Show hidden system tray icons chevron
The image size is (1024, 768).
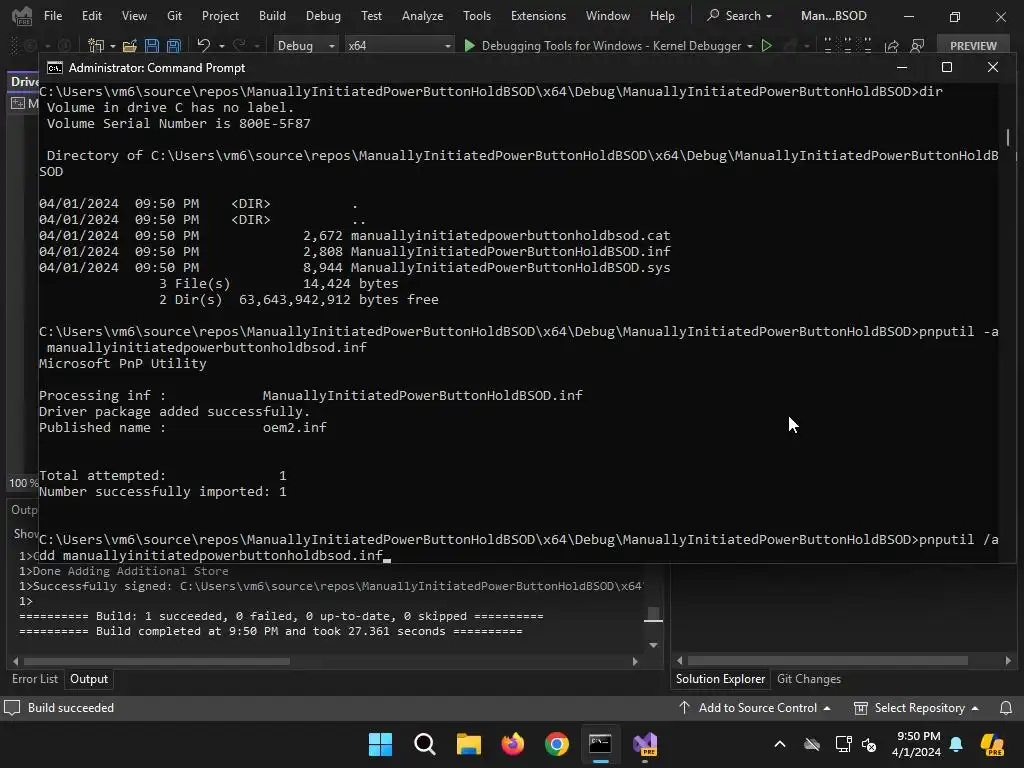tap(780, 744)
